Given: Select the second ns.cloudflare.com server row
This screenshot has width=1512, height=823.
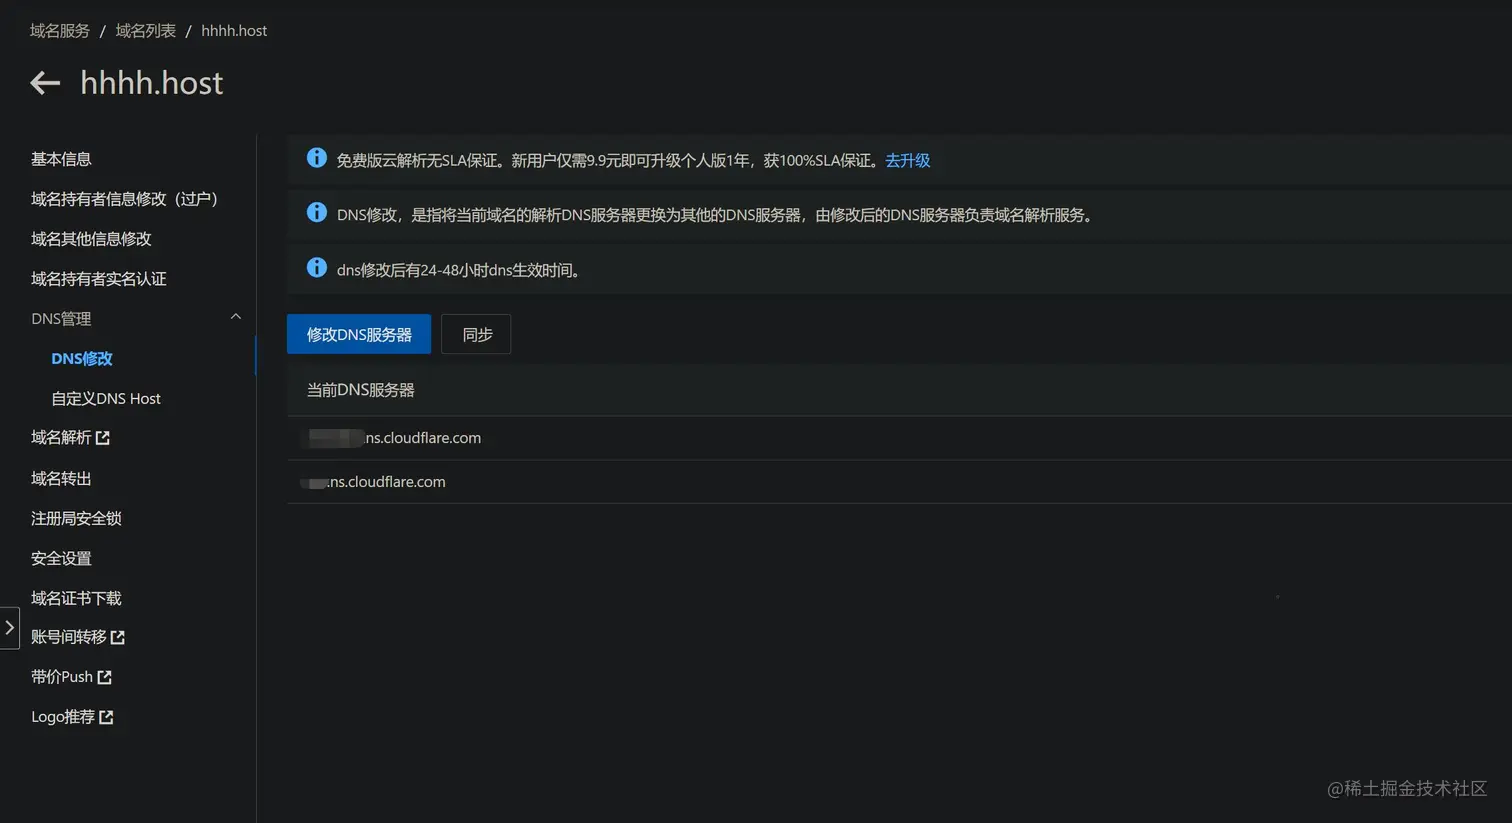Looking at the screenshot, I should pos(899,482).
